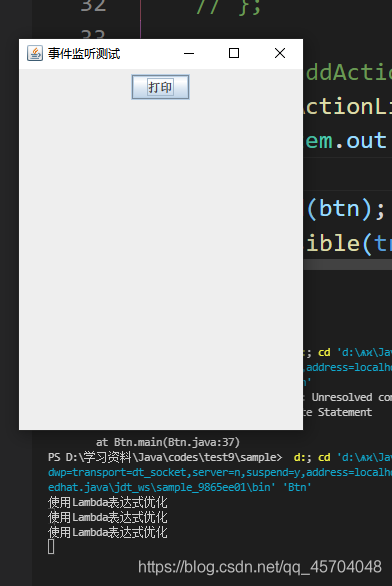The image size is (392, 586).
Task: Place cursor on em.out code text
Action: coord(346,141)
